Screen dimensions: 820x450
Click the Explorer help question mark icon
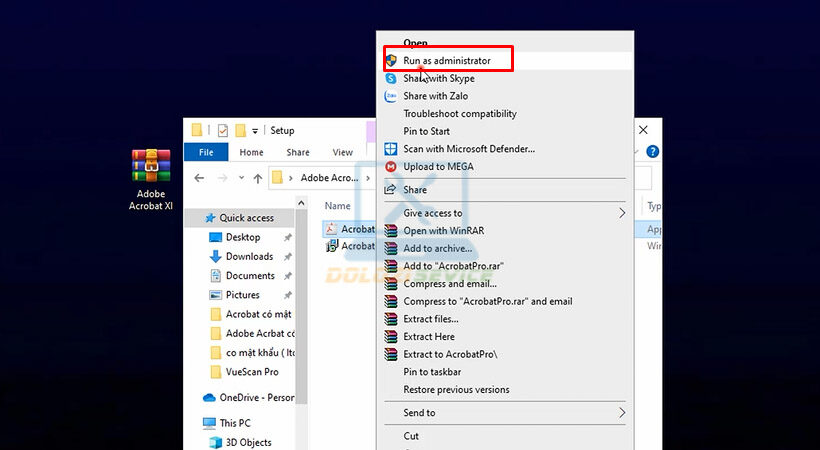tap(652, 152)
